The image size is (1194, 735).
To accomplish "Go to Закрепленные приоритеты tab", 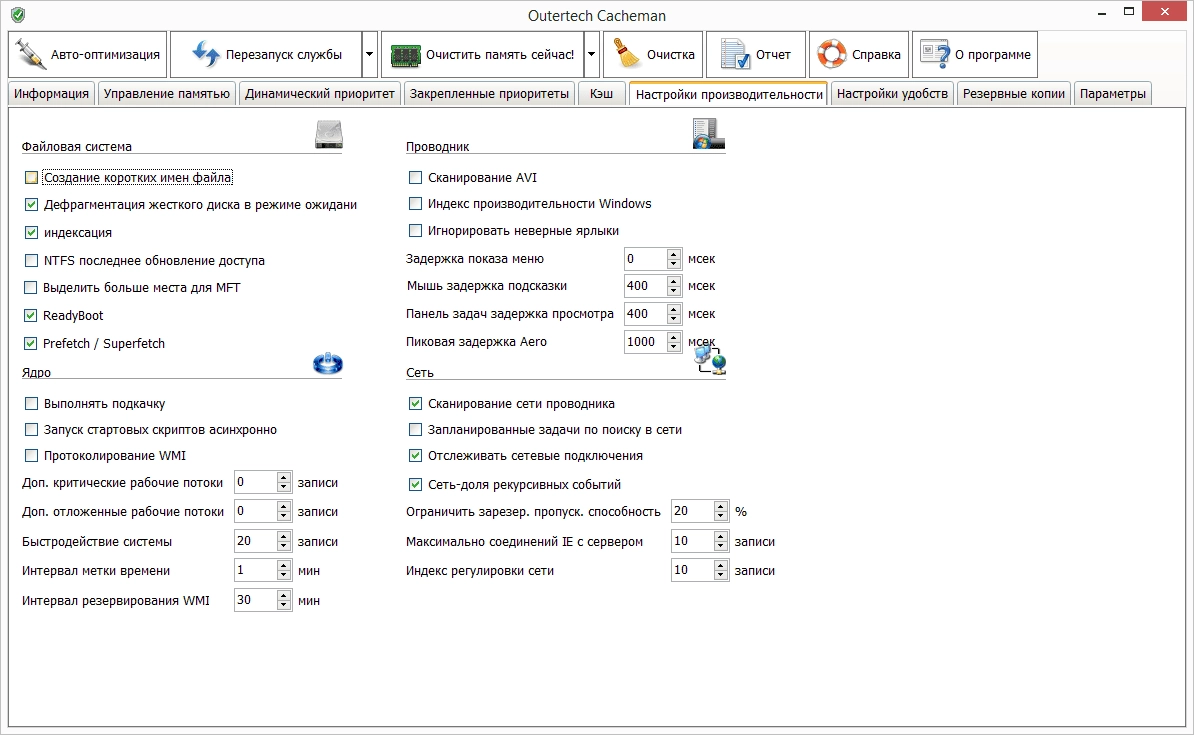I will (x=490, y=94).
